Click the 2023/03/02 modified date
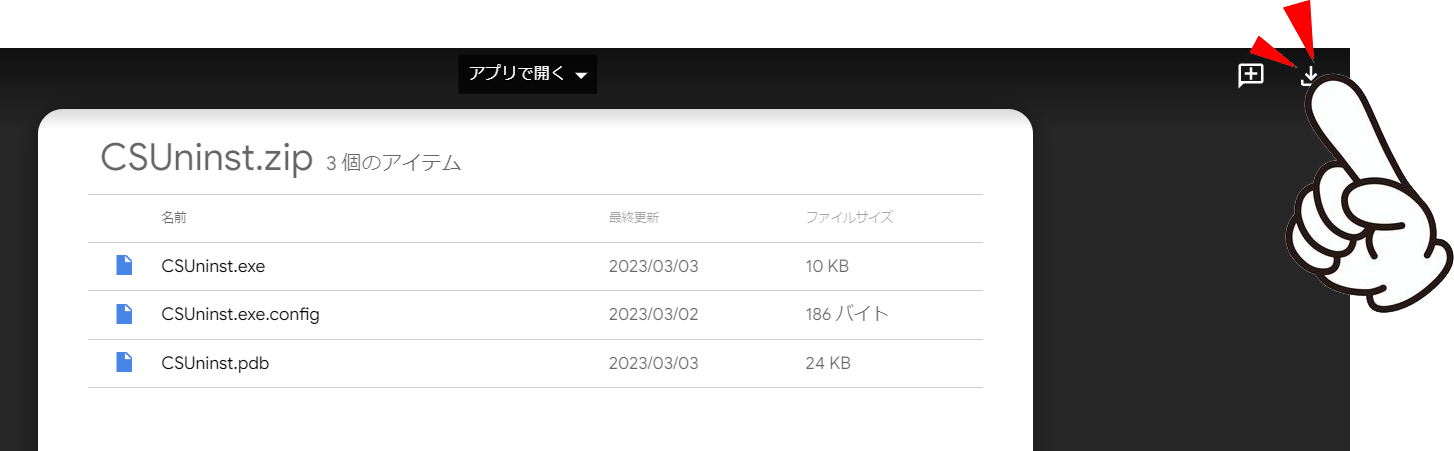The width and height of the screenshot is (1454, 451). coord(653,314)
